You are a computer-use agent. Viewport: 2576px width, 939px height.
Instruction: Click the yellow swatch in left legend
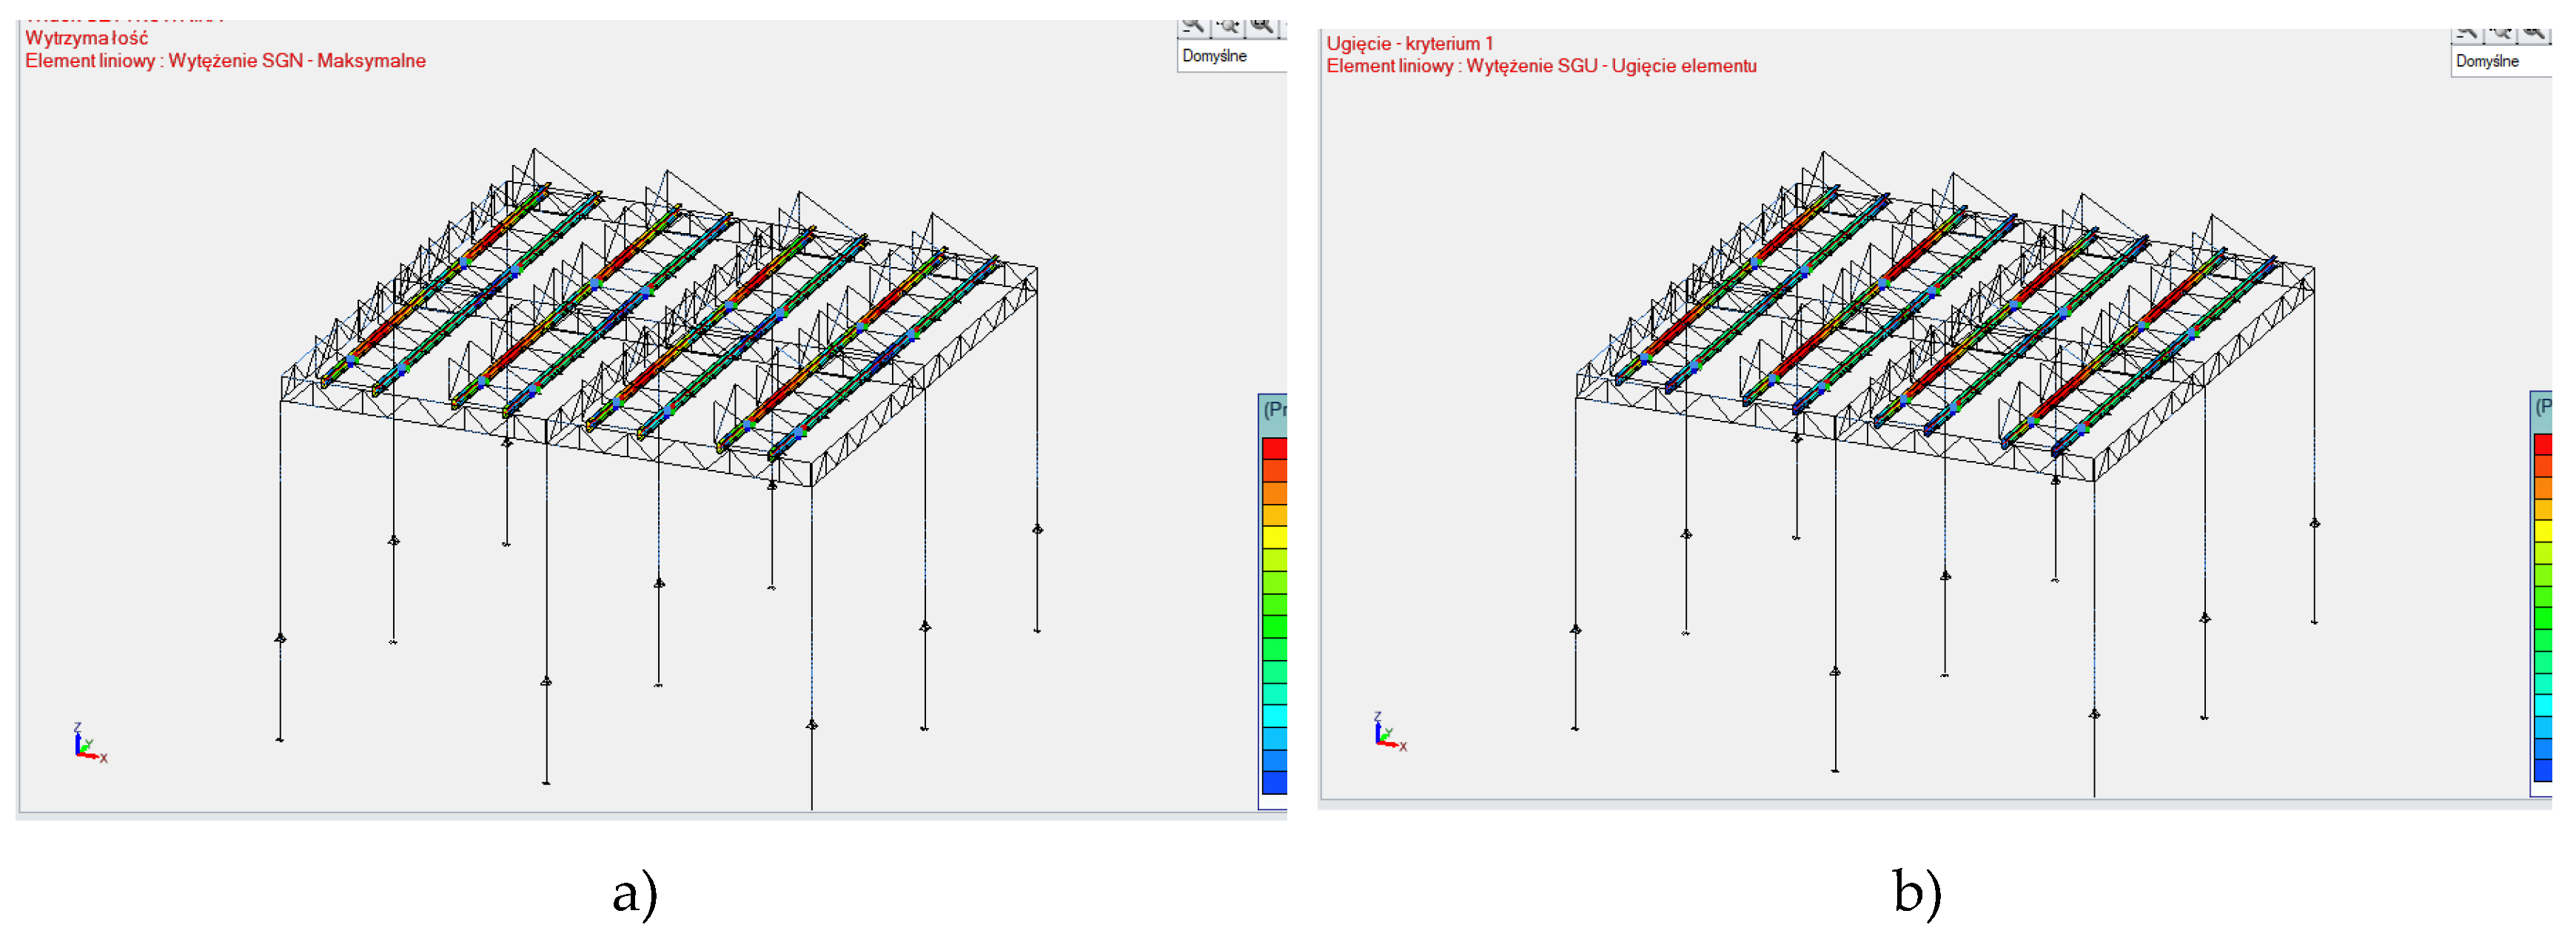pos(1274,537)
